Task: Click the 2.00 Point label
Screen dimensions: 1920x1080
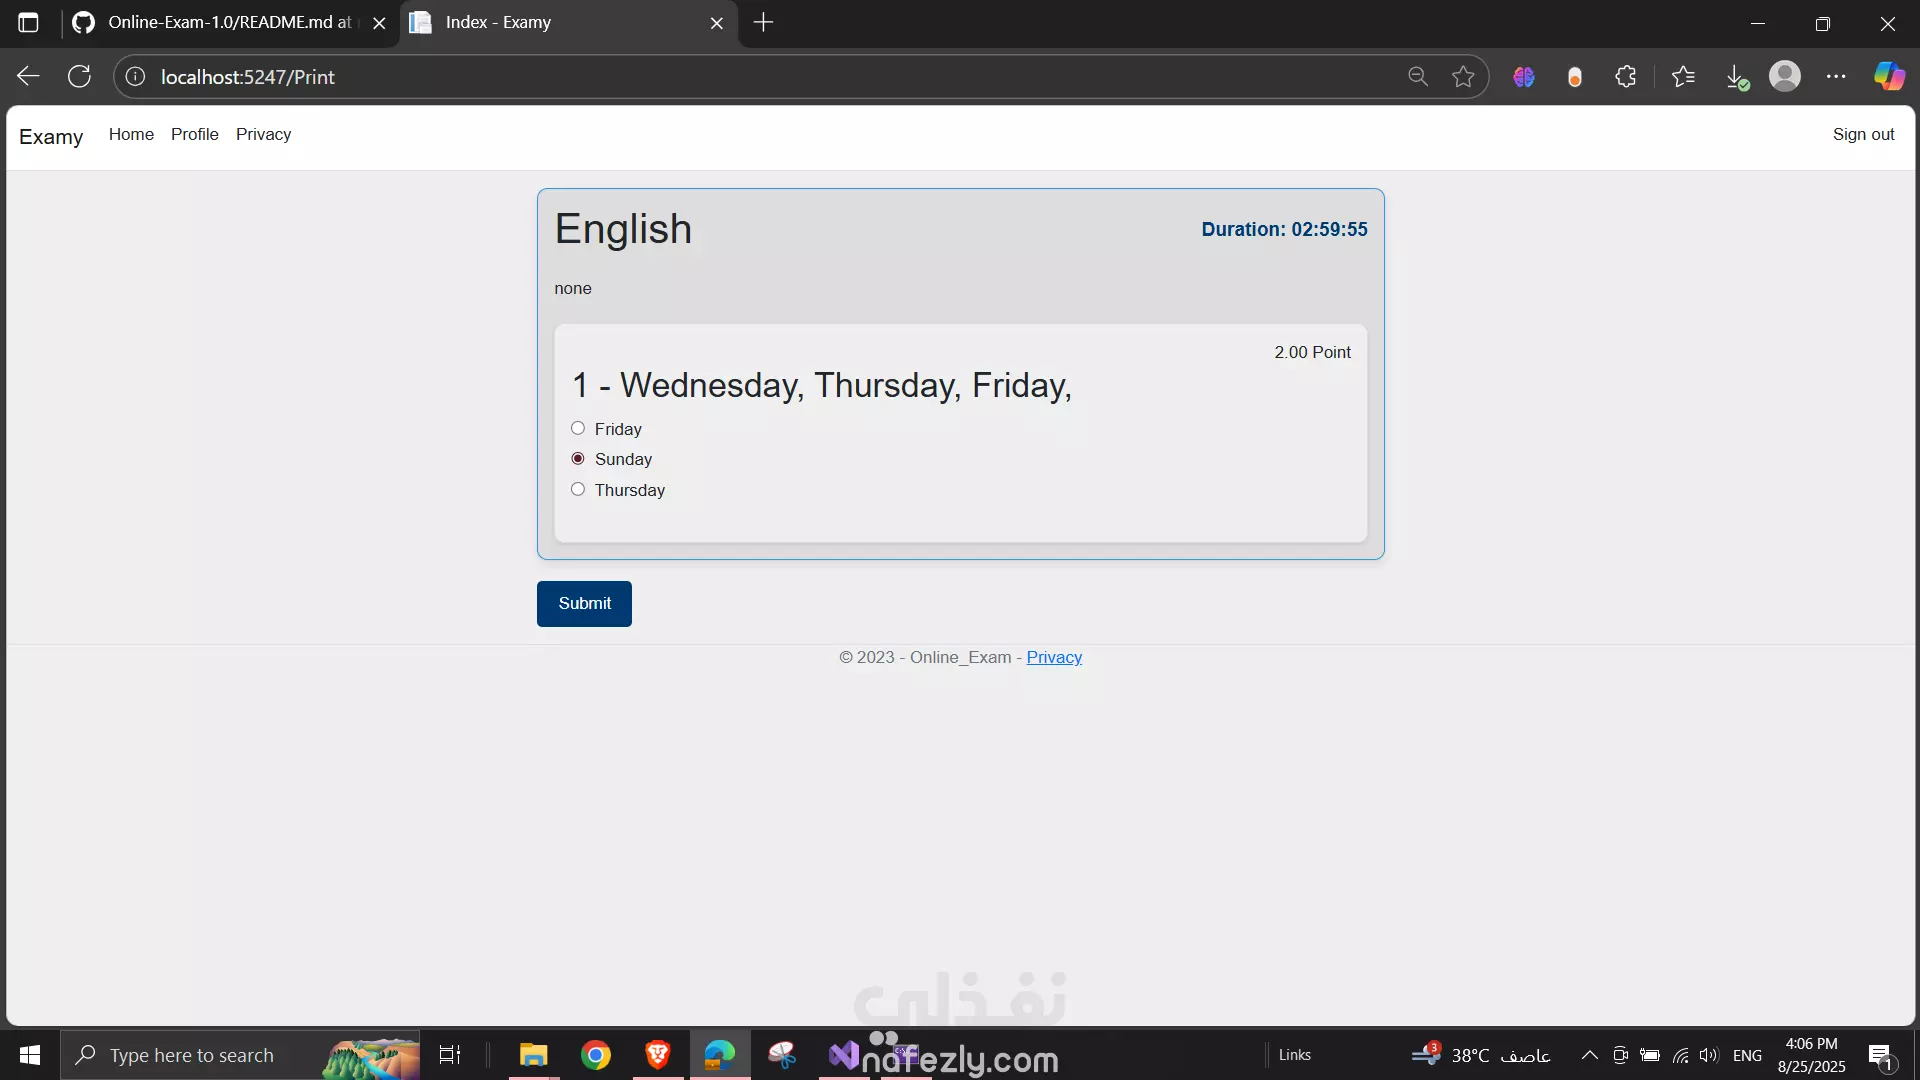Action: (x=1312, y=352)
